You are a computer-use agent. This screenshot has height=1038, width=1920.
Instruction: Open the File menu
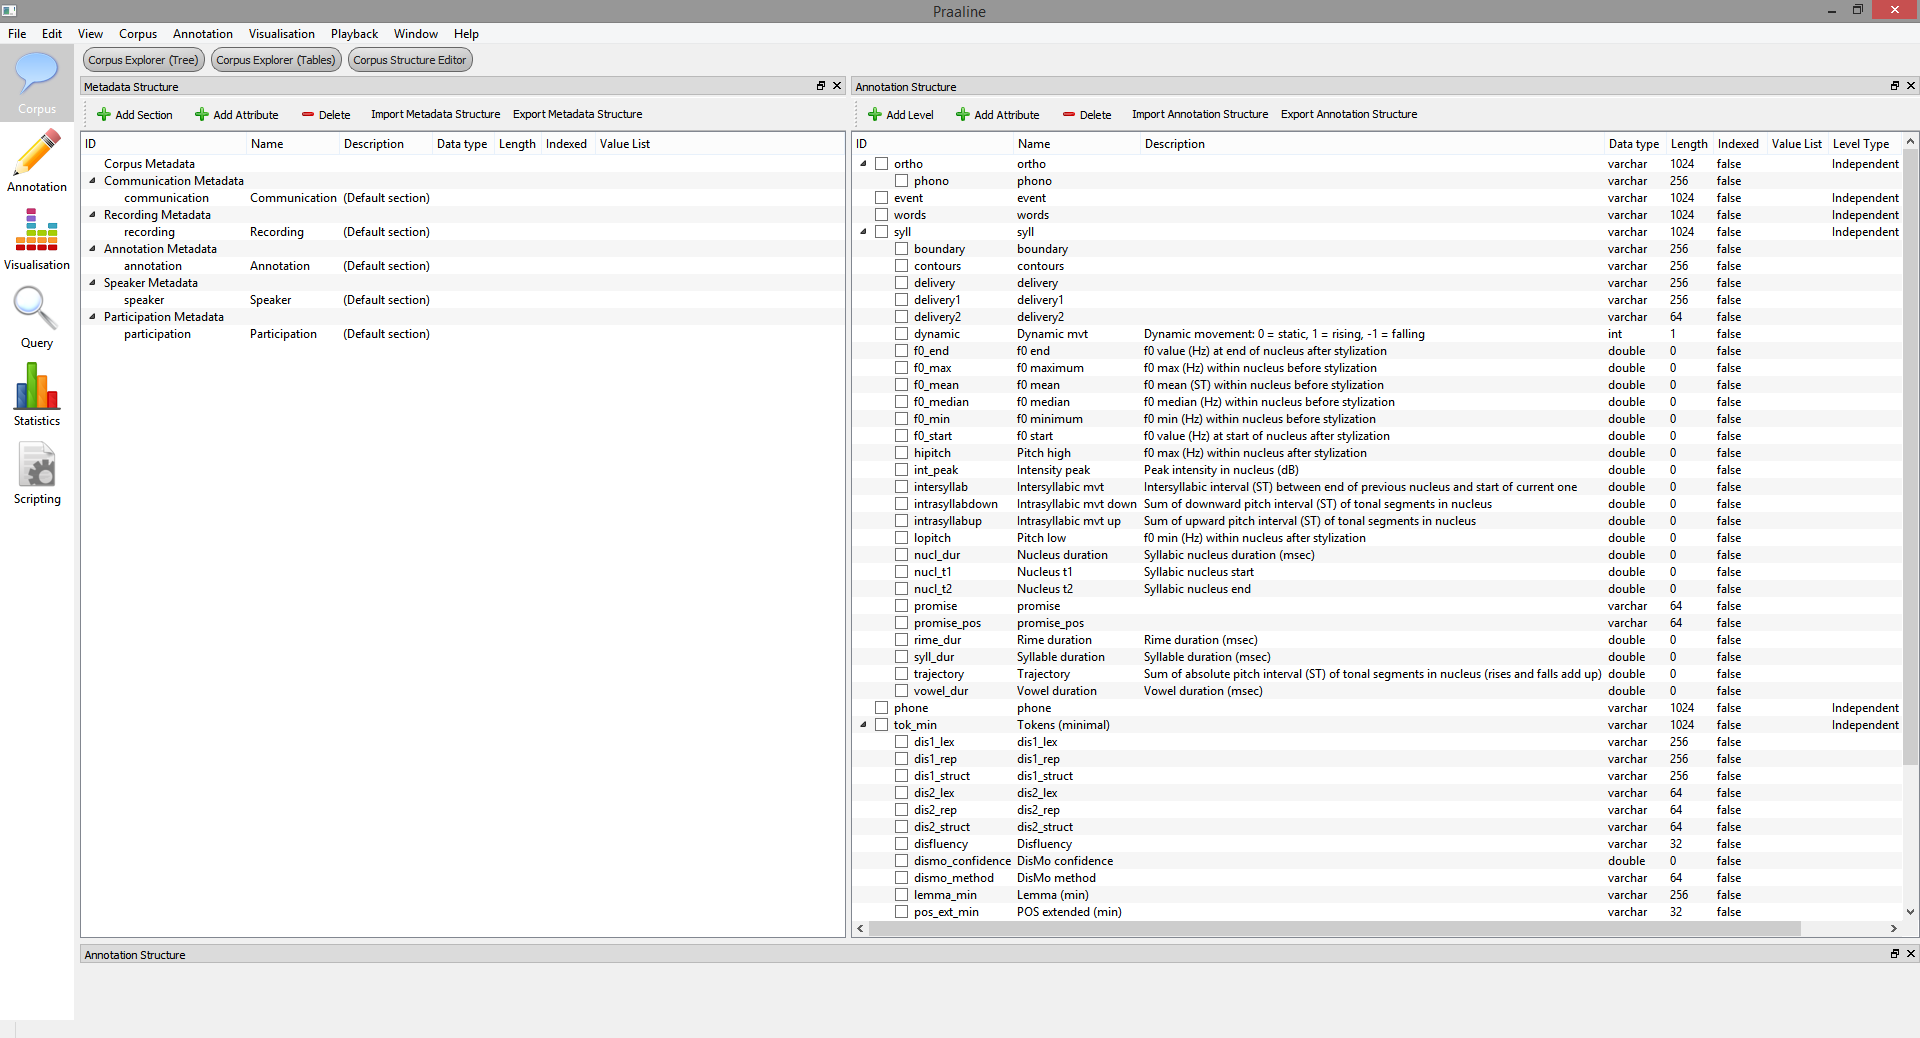tap(17, 34)
